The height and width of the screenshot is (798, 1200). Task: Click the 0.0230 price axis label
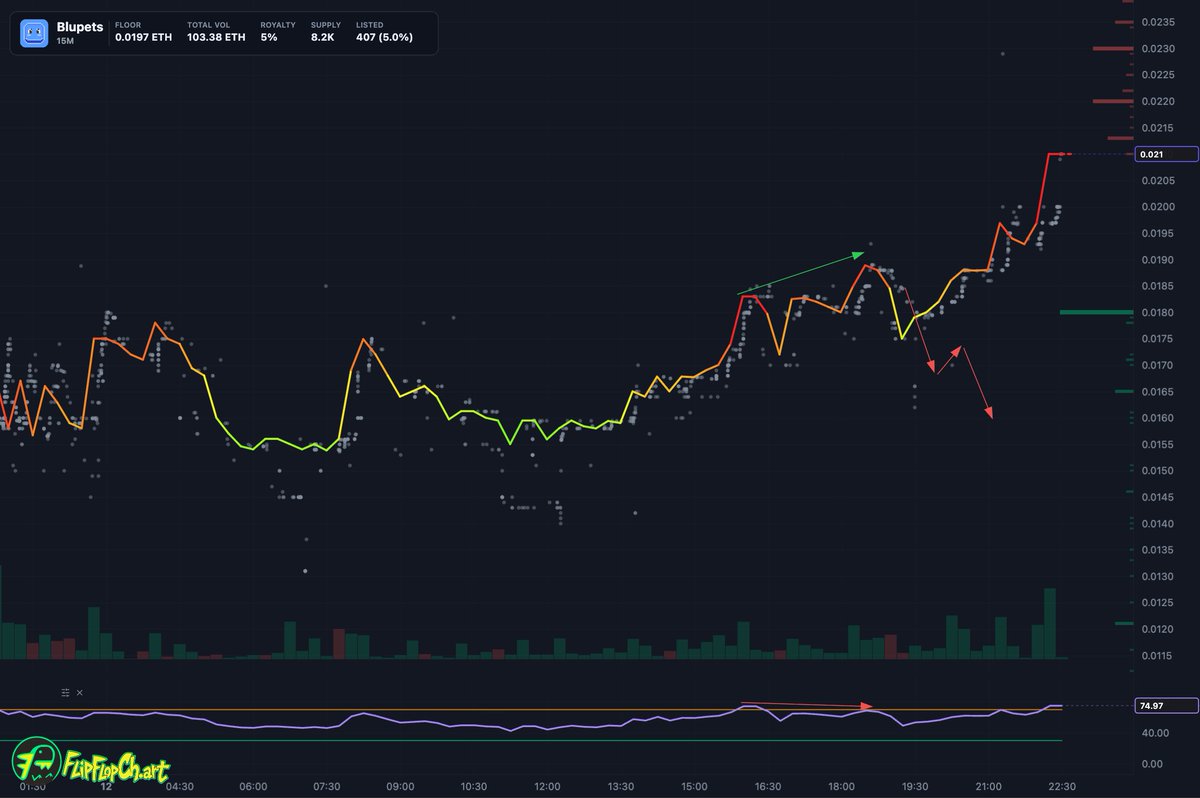(x=1158, y=48)
